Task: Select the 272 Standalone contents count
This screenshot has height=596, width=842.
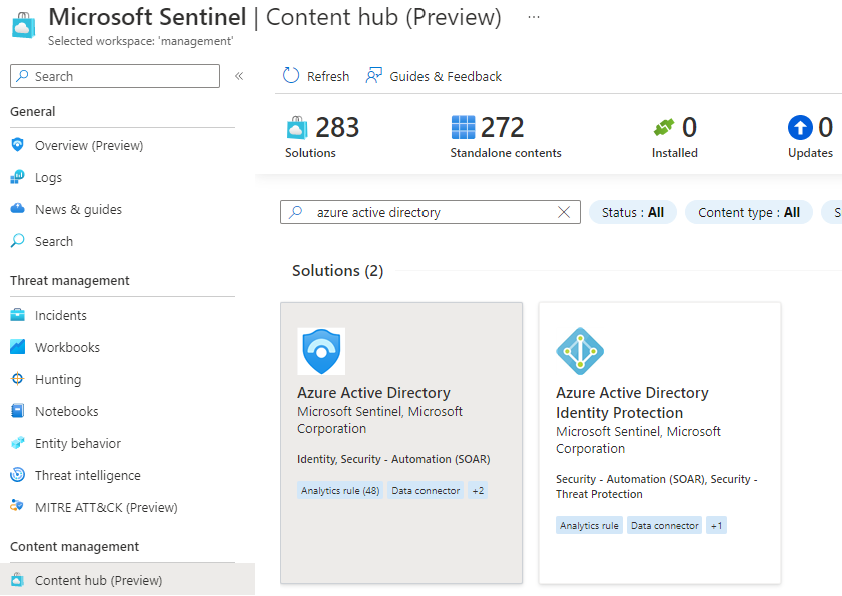Action: [x=503, y=128]
